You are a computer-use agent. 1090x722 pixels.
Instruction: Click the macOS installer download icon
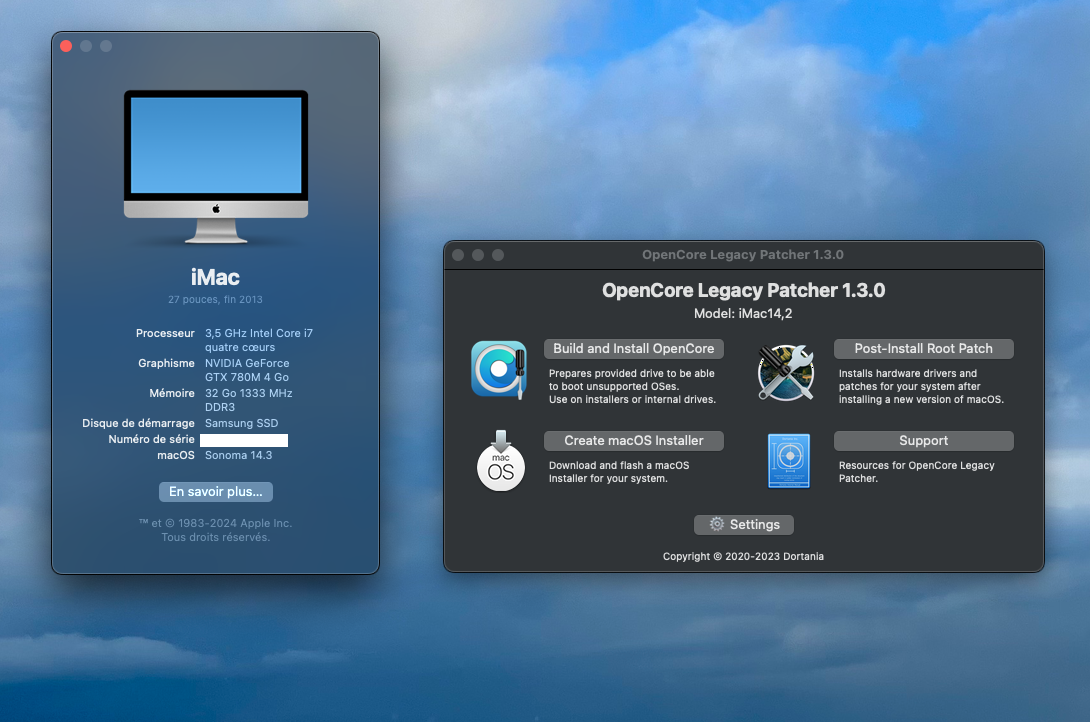click(x=501, y=461)
